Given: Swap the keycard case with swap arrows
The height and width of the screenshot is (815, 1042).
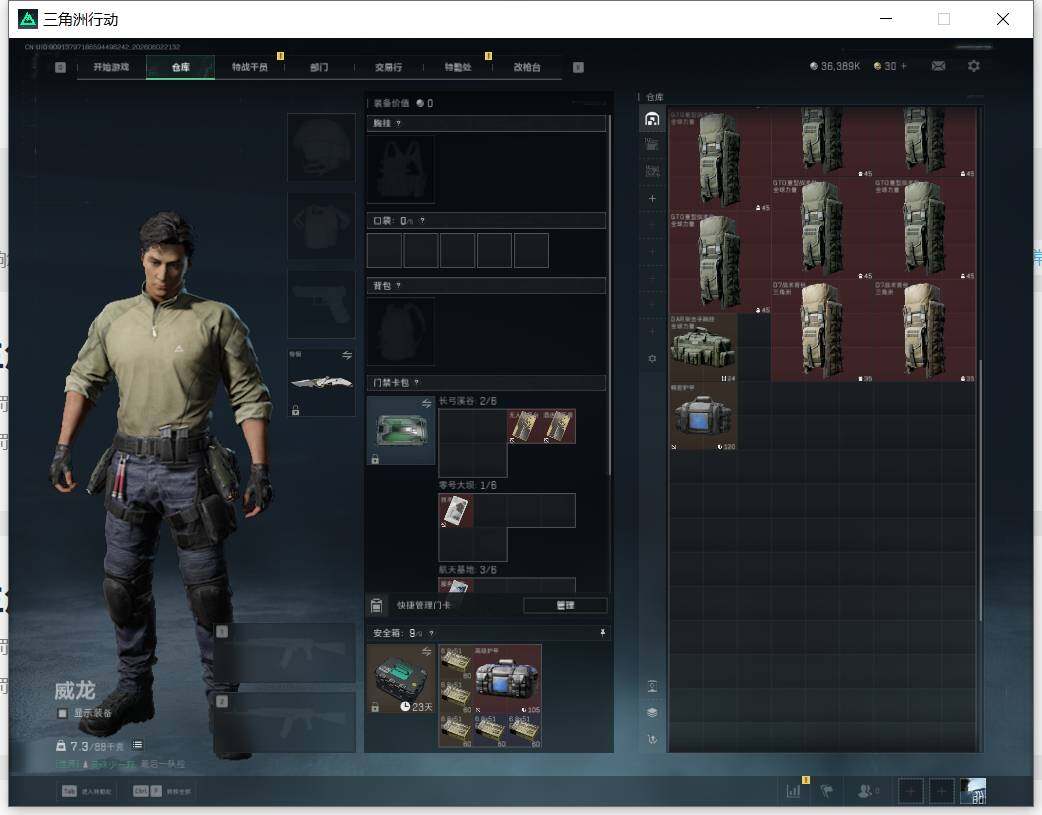Looking at the screenshot, I should click(x=427, y=404).
